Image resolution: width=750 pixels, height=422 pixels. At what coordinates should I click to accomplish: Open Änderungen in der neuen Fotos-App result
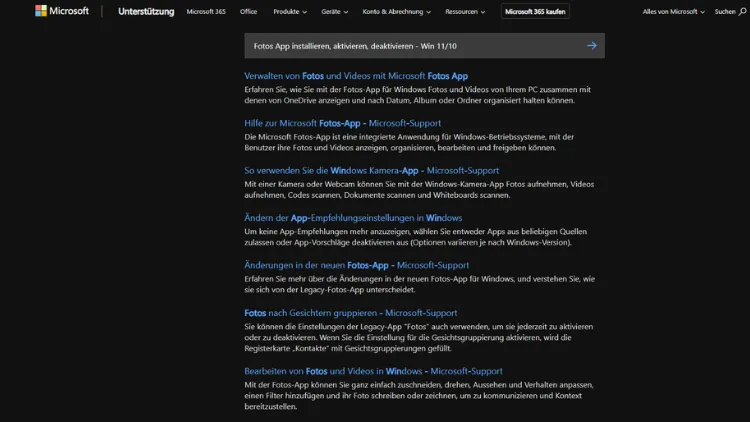click(x=356, y=266)
